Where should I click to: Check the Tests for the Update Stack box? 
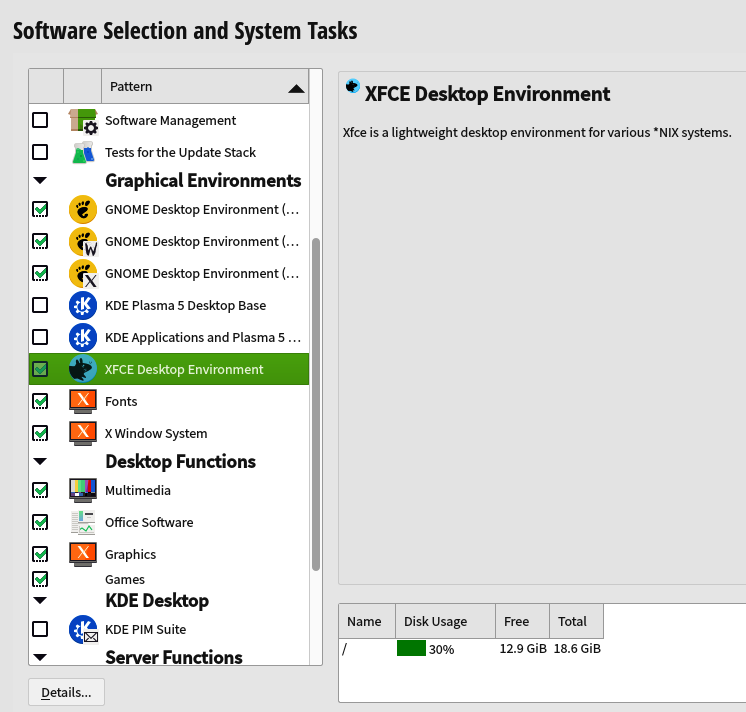point(40,152)
